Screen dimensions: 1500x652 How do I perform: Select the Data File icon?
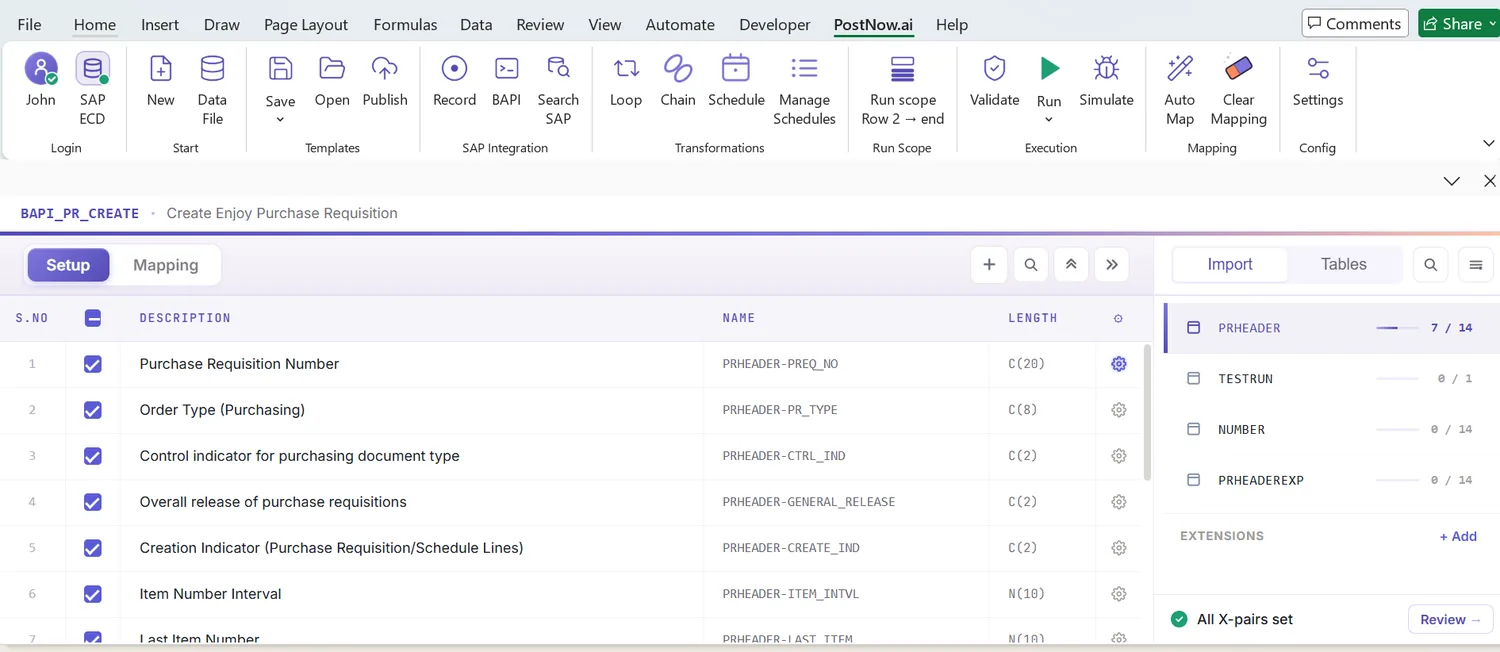(212, 69)
